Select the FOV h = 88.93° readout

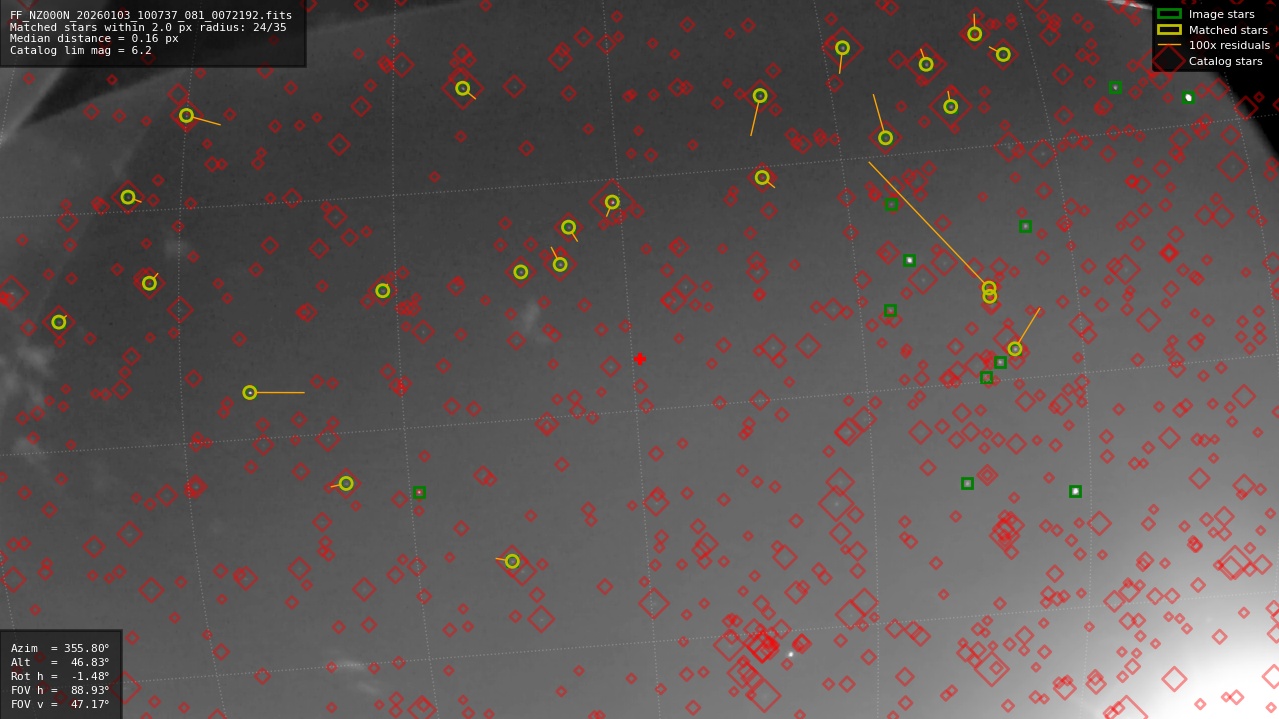[x=60, y=689]
